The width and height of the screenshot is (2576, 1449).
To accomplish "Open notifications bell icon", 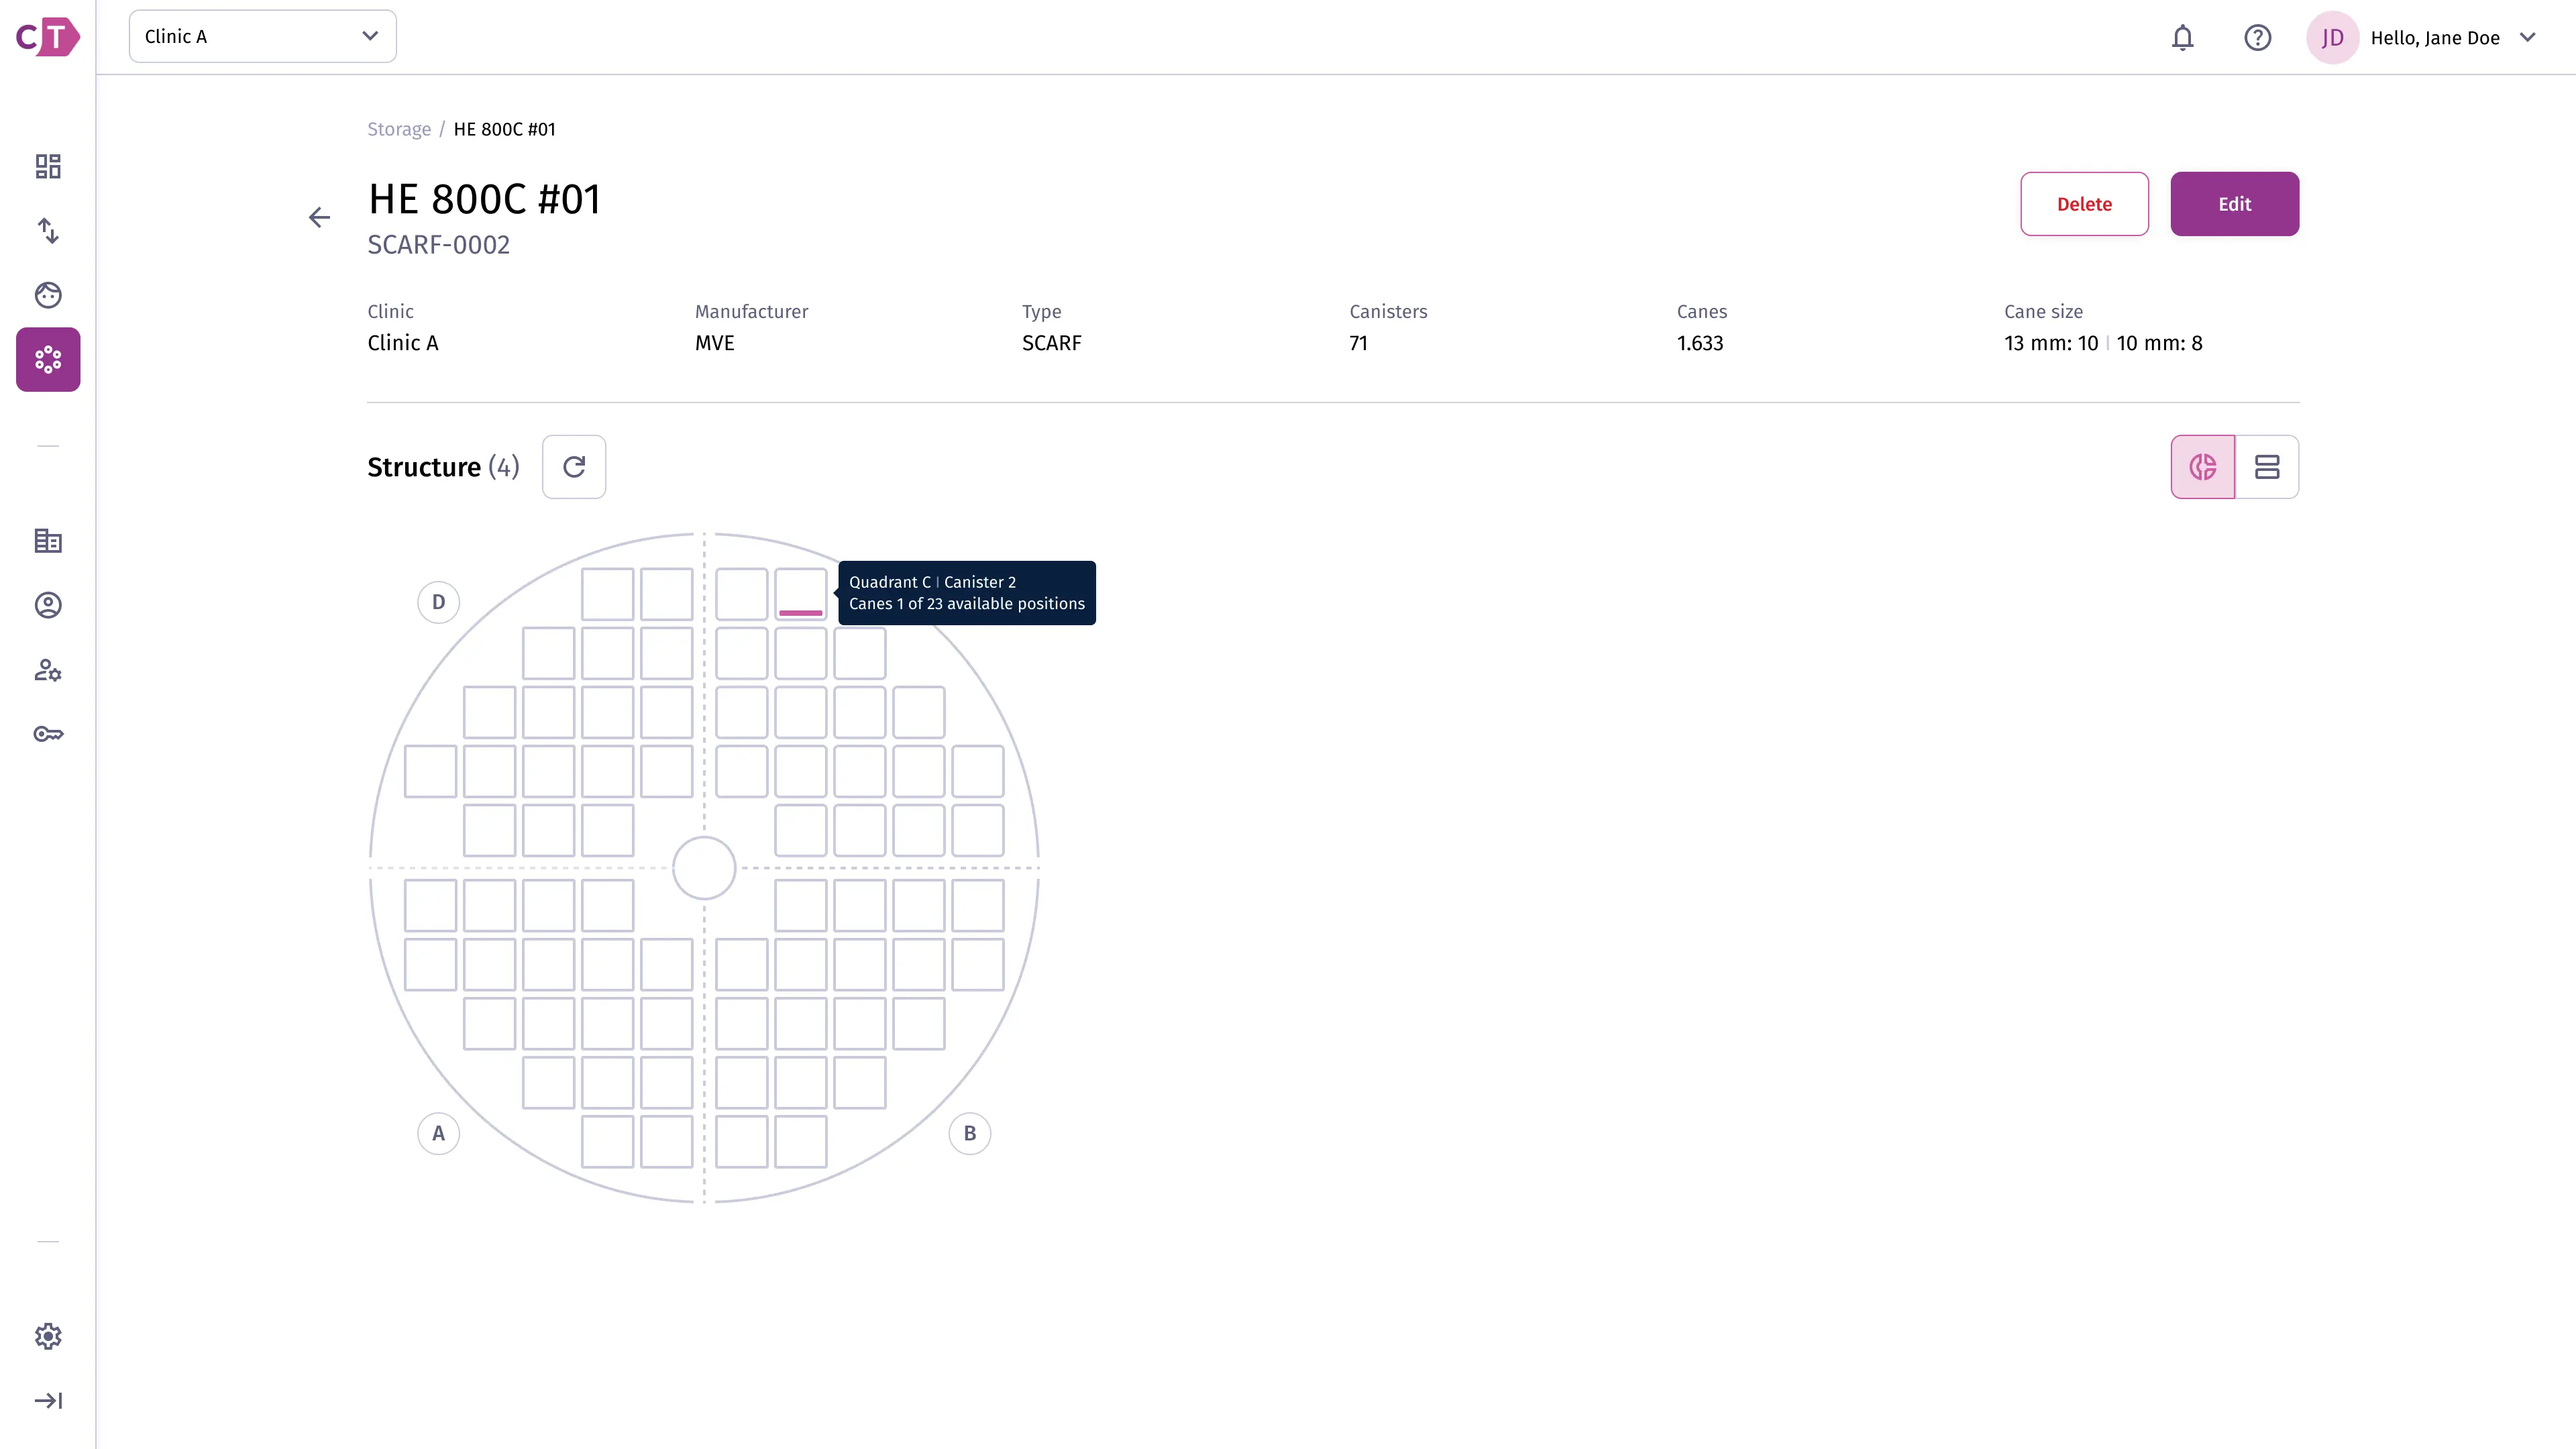I will (2182, 38).
